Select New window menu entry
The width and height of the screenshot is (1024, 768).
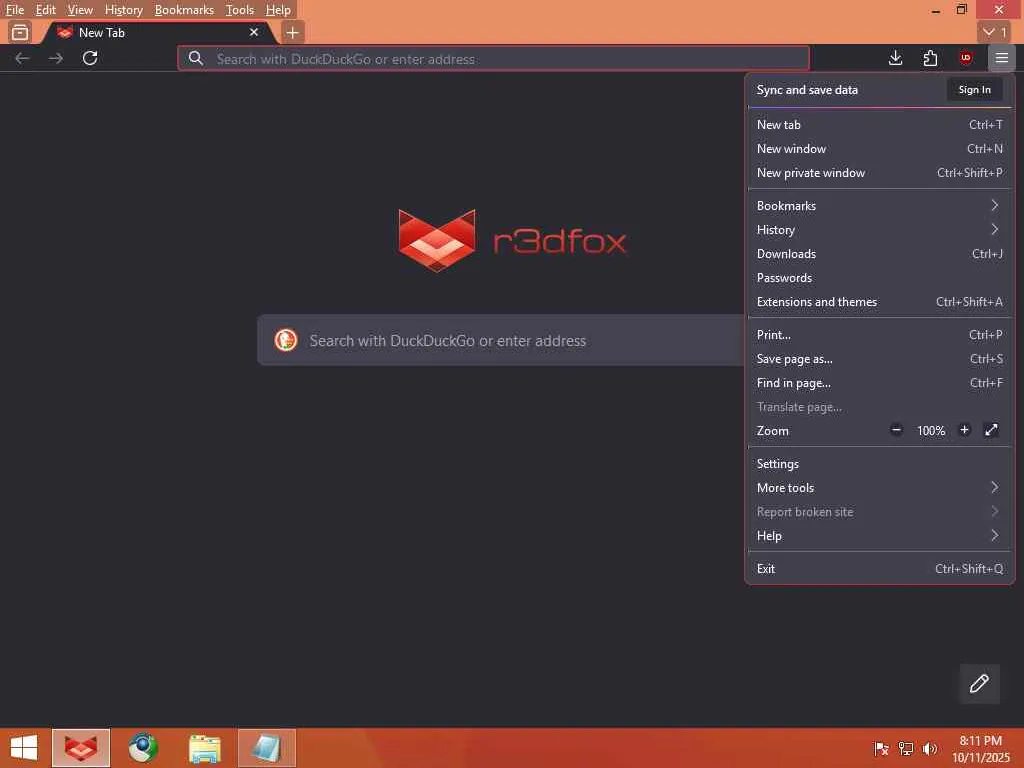pos(879,149)
